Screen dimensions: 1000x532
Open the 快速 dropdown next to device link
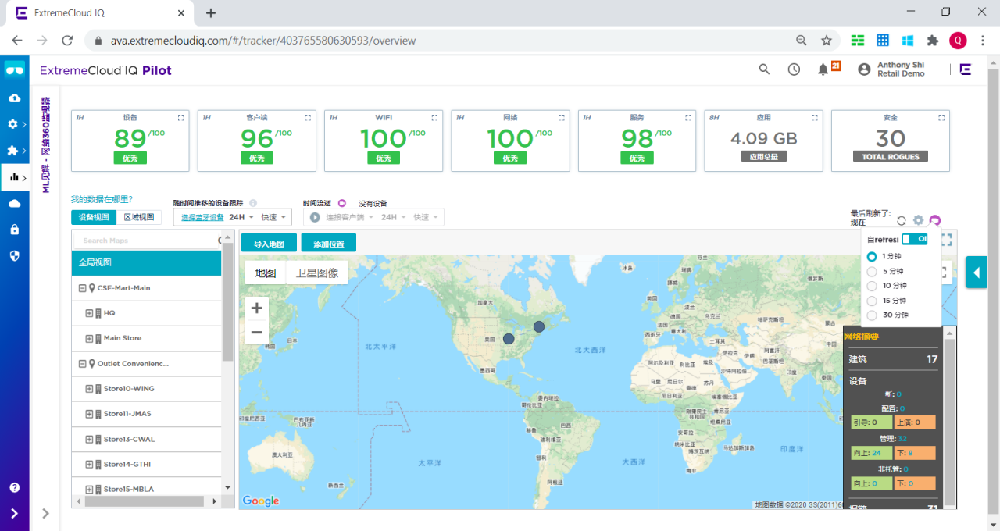(273, 218)
